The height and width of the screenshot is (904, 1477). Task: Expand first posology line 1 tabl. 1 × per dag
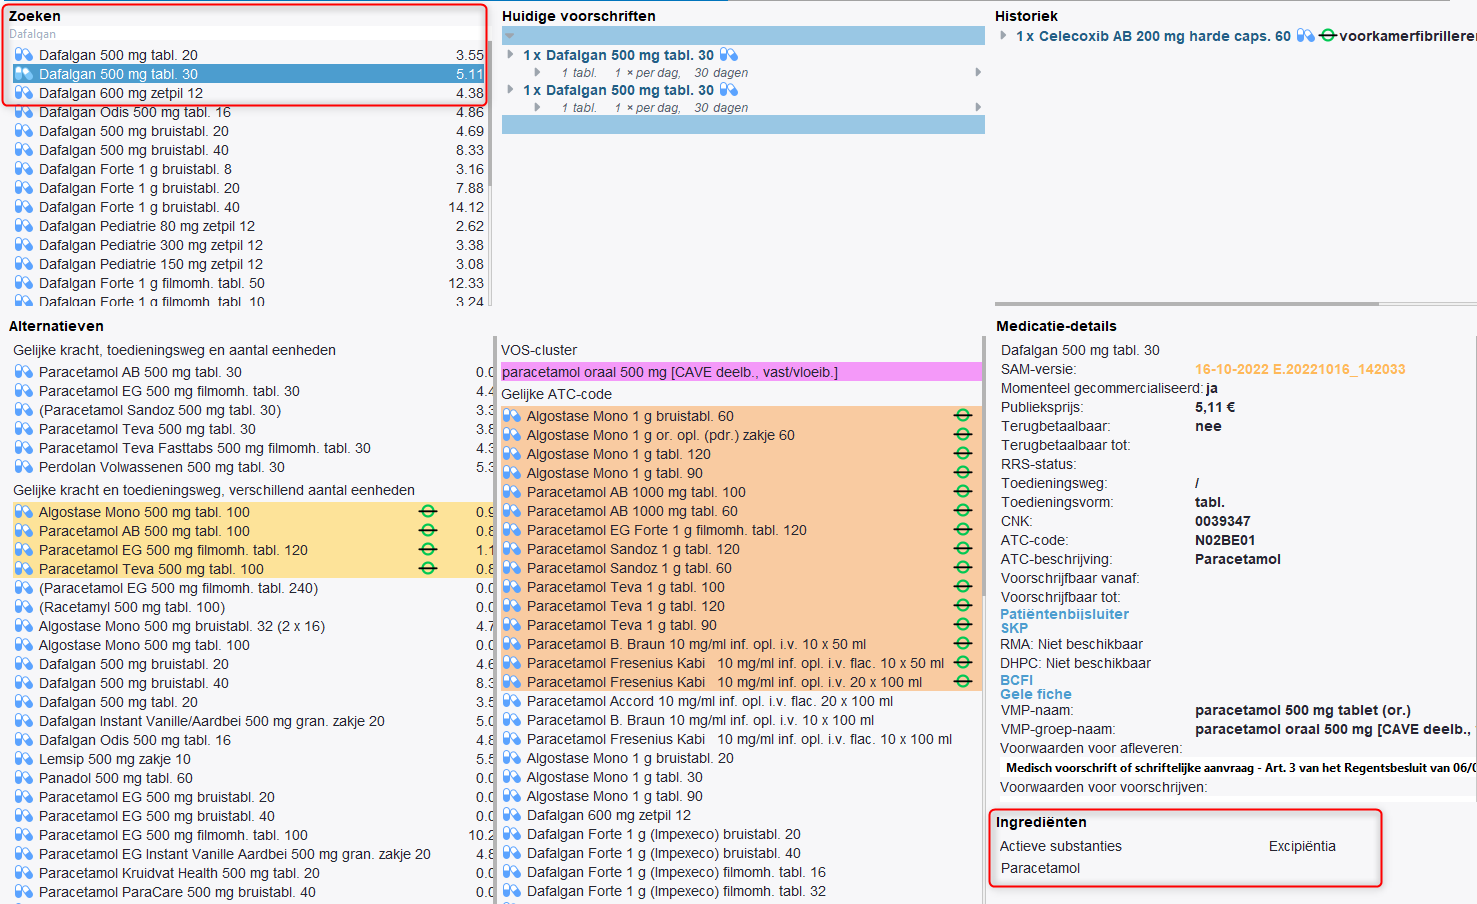[x=538, y=73]
